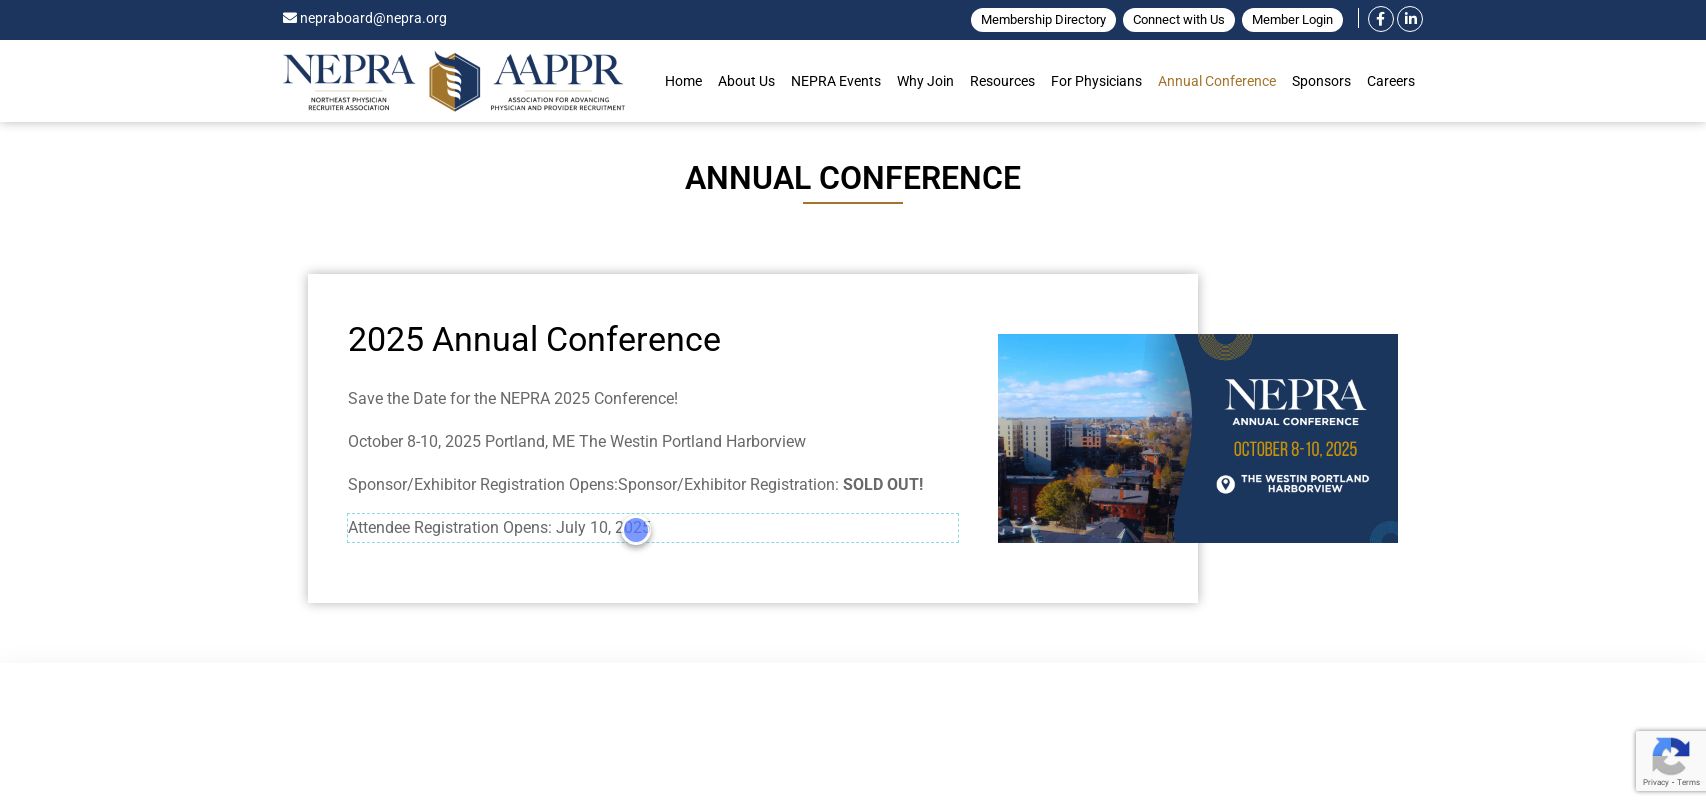This screenshot has height=805, width=1706.
Task: Click Connect with Us button
Action: (1178, 20)
